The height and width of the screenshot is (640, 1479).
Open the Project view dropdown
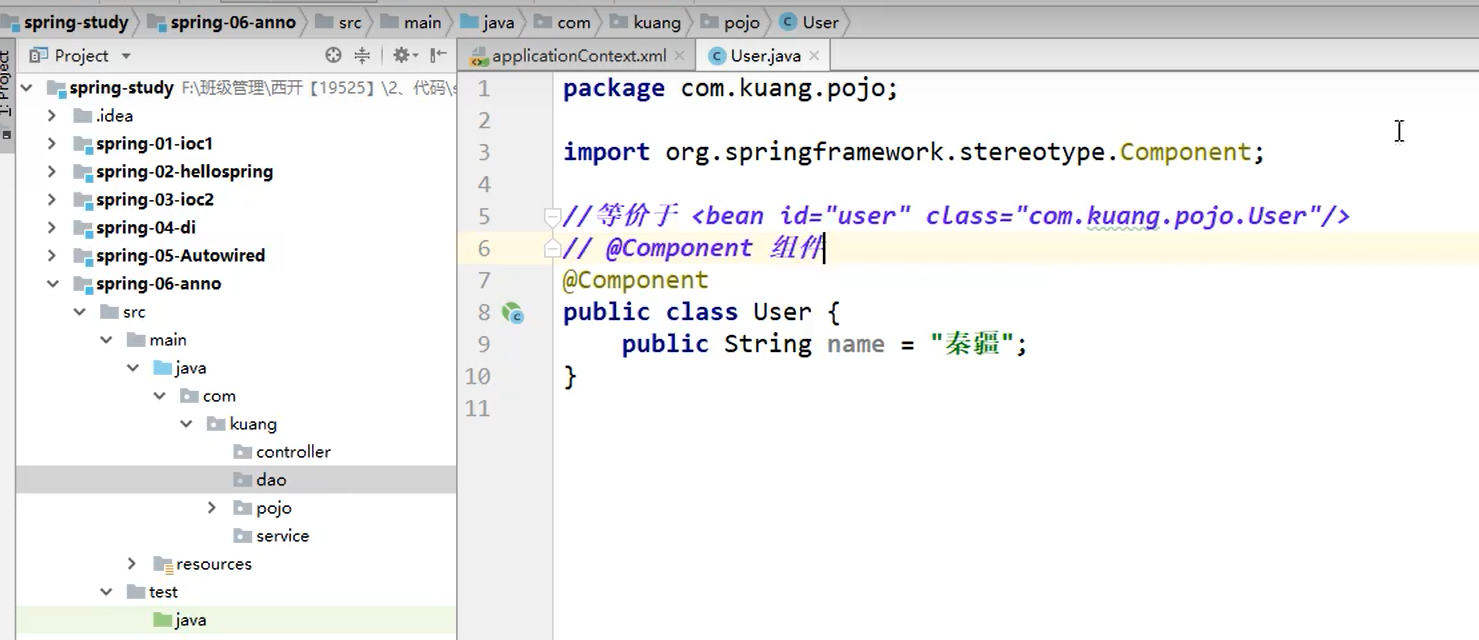tap(126, 57)
